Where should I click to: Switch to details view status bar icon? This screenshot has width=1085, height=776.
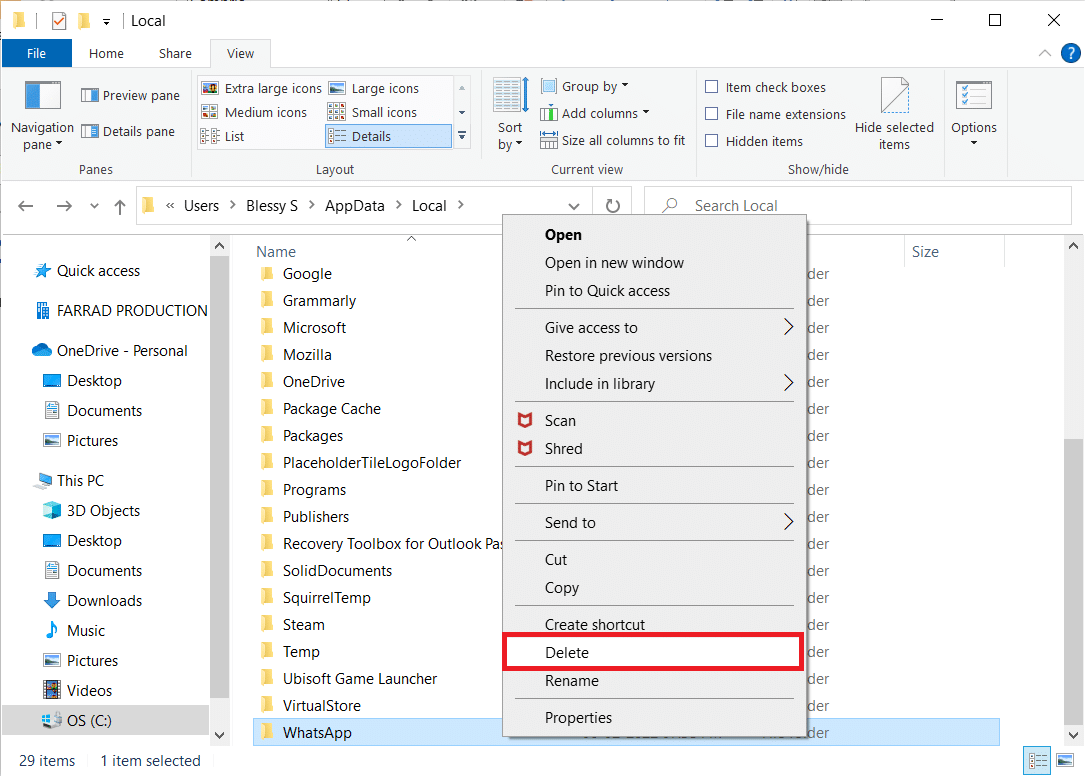click(x=1038, y=761)
